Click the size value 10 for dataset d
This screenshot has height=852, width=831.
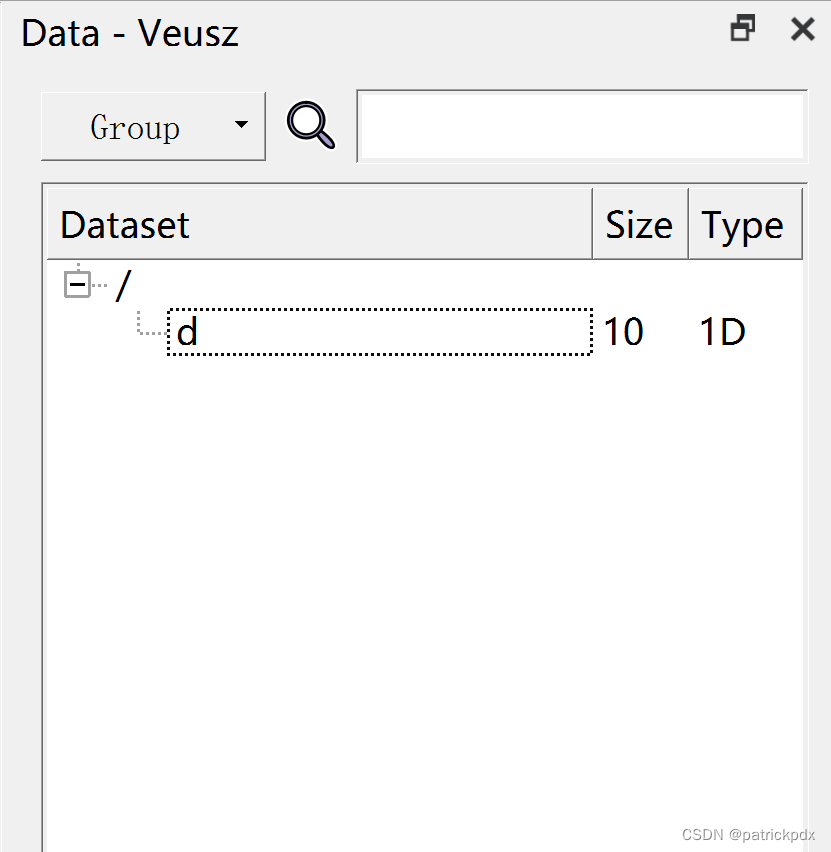click(623, 331)
